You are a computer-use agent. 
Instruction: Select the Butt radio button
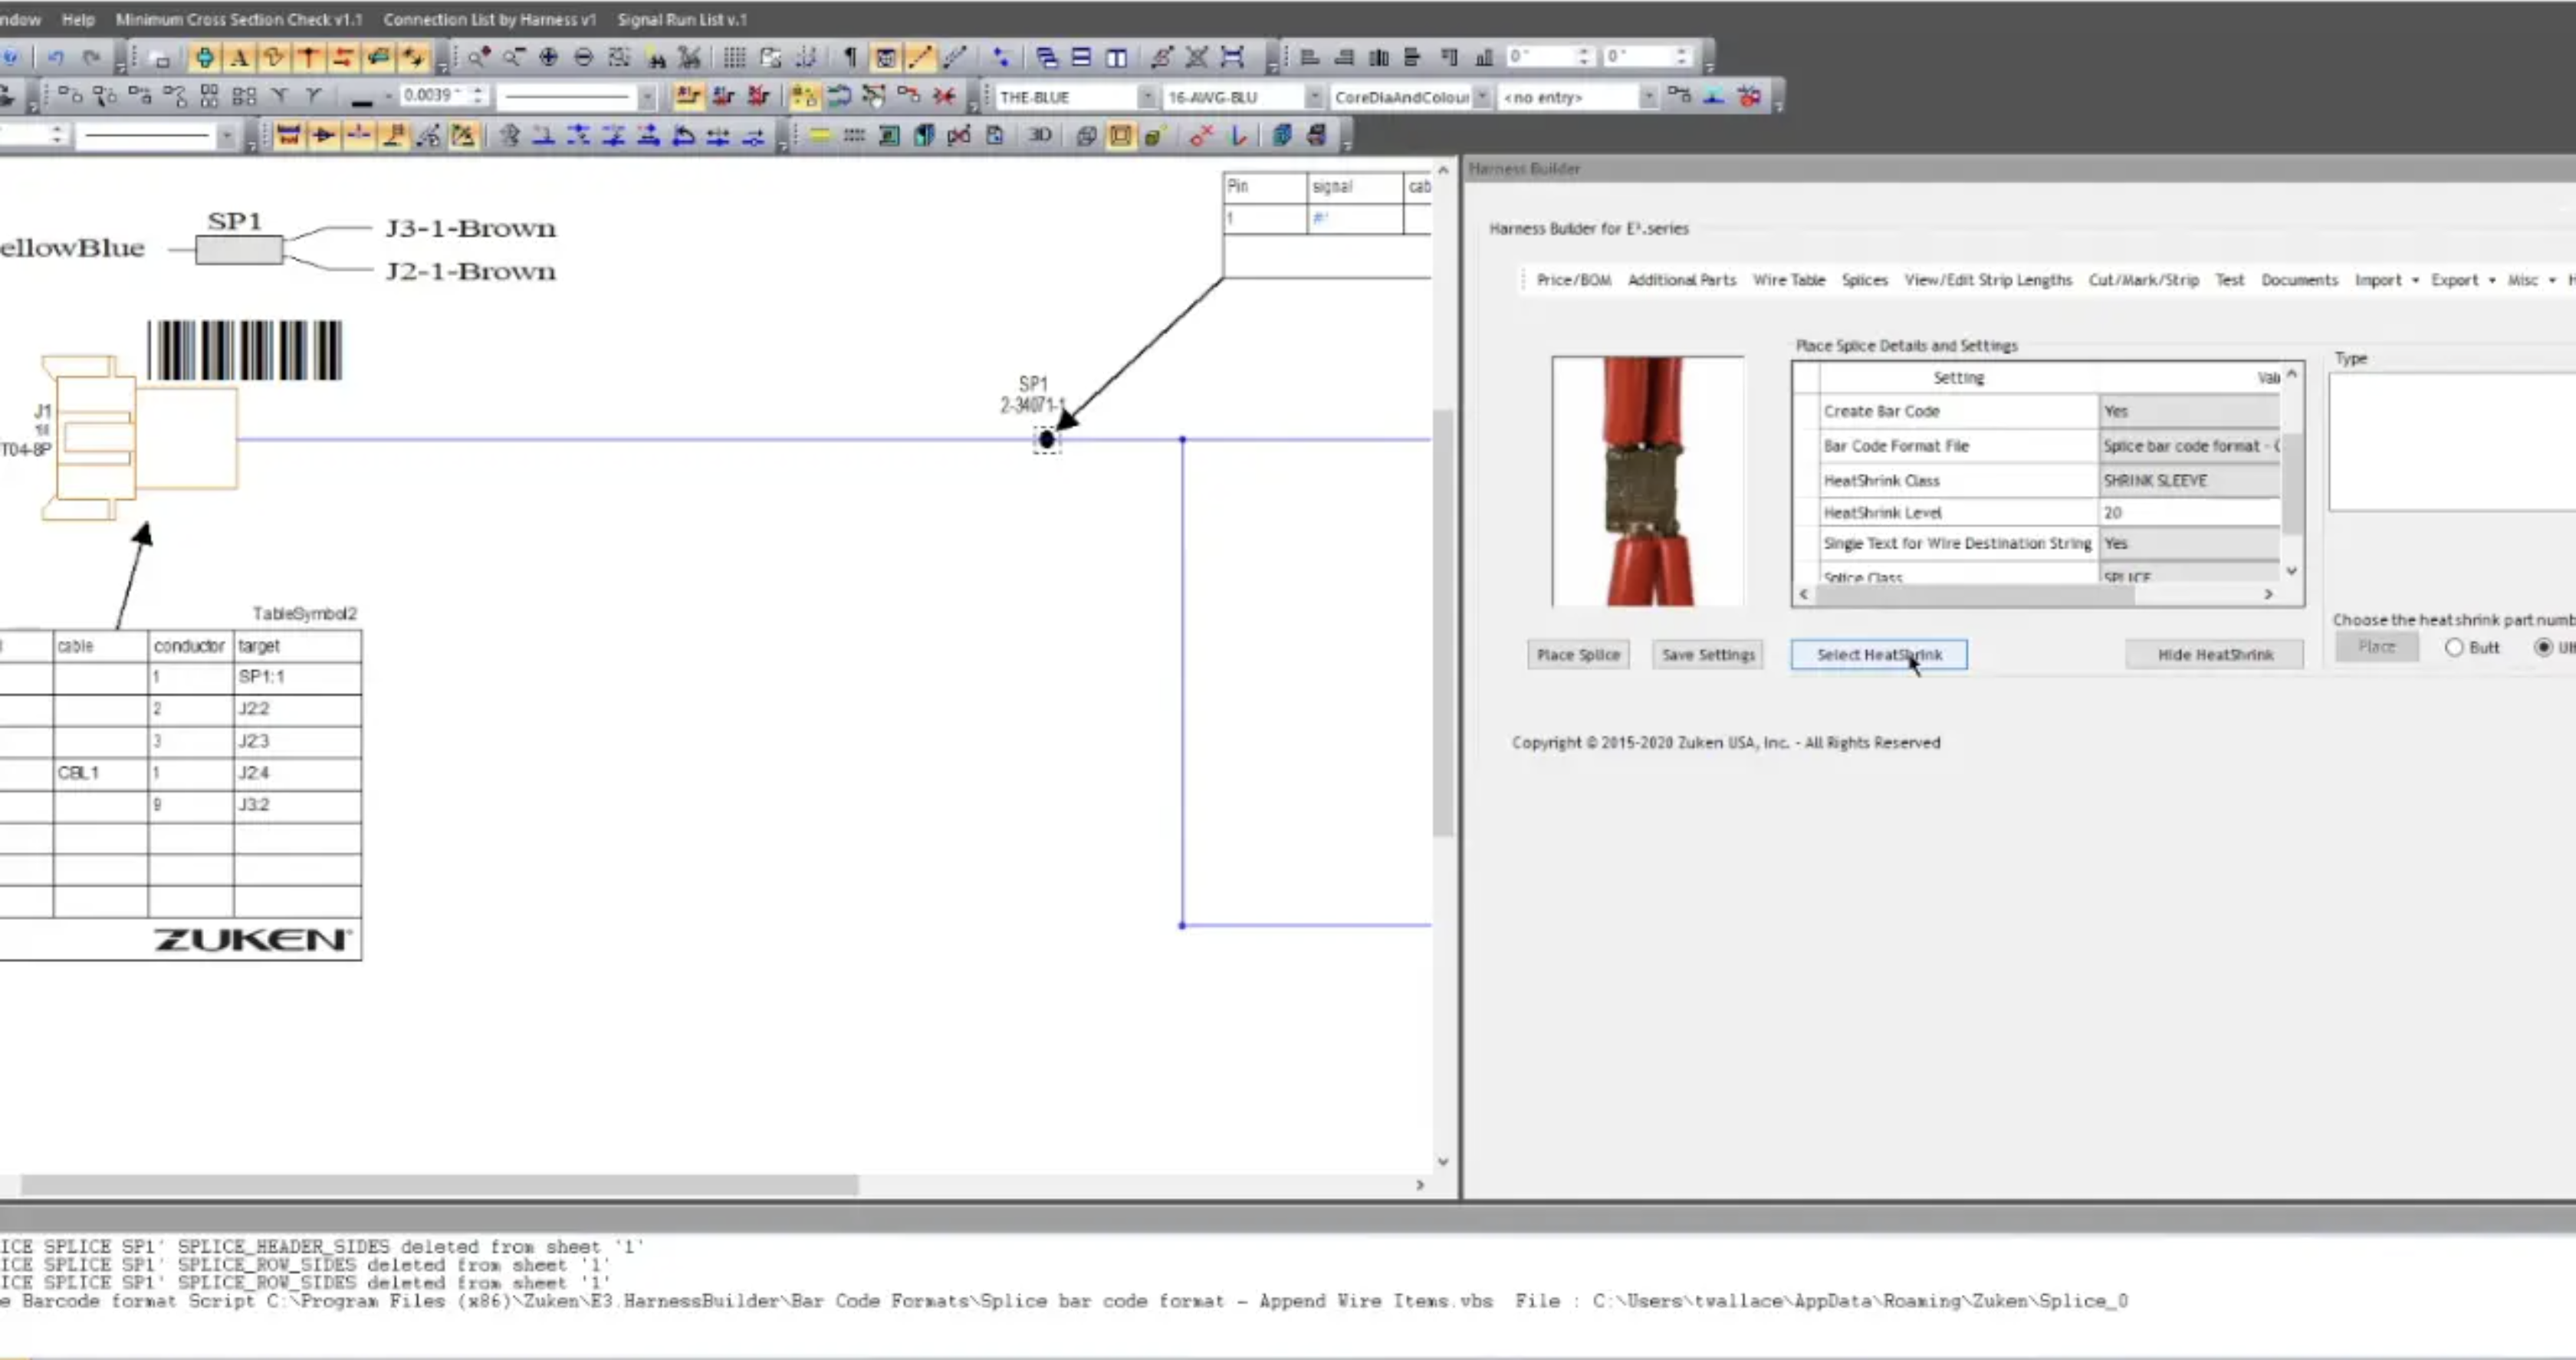(2454, 647)
